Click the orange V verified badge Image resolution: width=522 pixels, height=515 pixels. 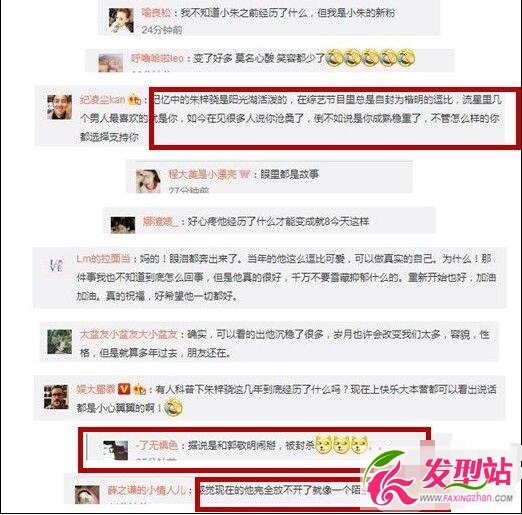point(124,389)
